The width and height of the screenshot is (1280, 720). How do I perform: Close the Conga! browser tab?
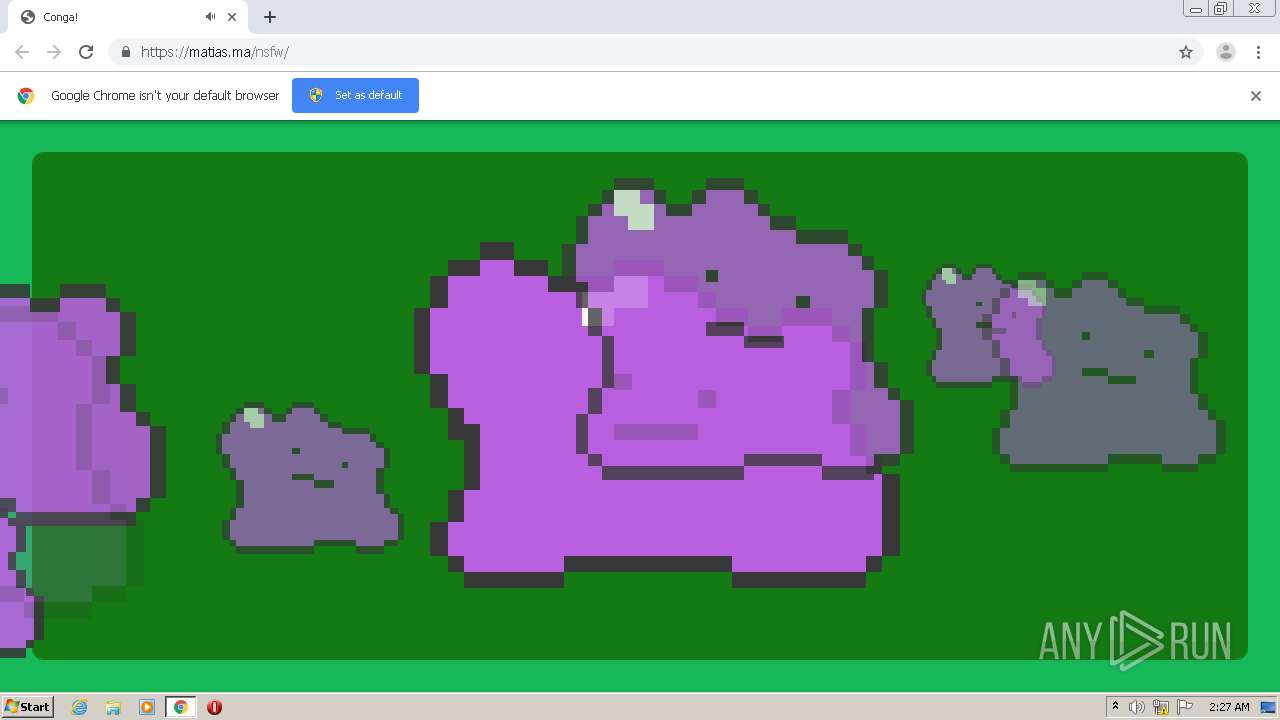232,17
